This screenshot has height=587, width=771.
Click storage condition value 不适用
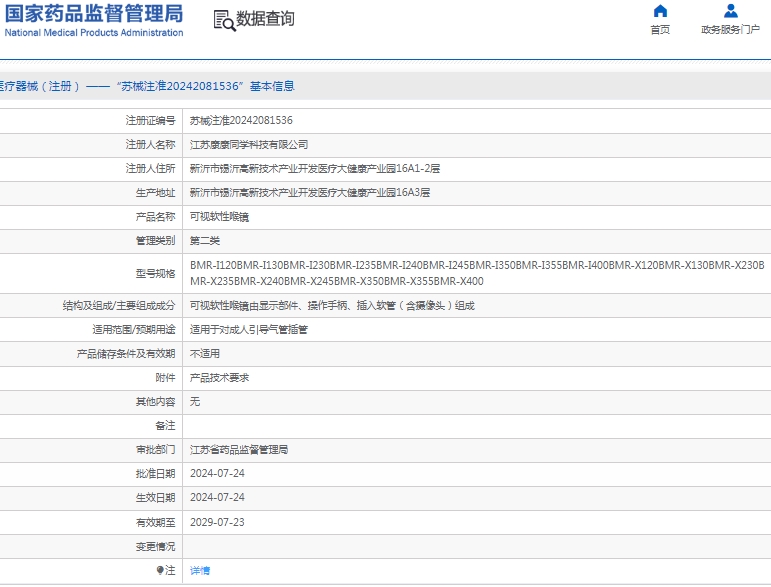pyautogui.click(x=205, y=354)
